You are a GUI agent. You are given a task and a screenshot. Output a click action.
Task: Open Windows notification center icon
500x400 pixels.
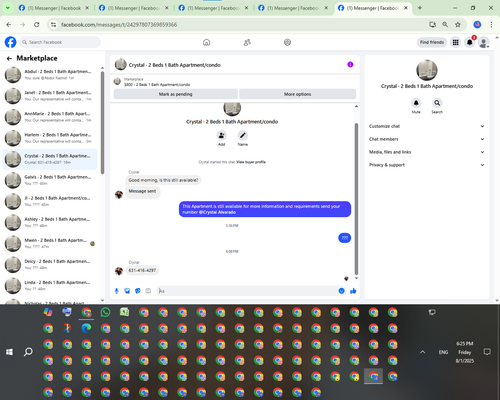point(487,352)
